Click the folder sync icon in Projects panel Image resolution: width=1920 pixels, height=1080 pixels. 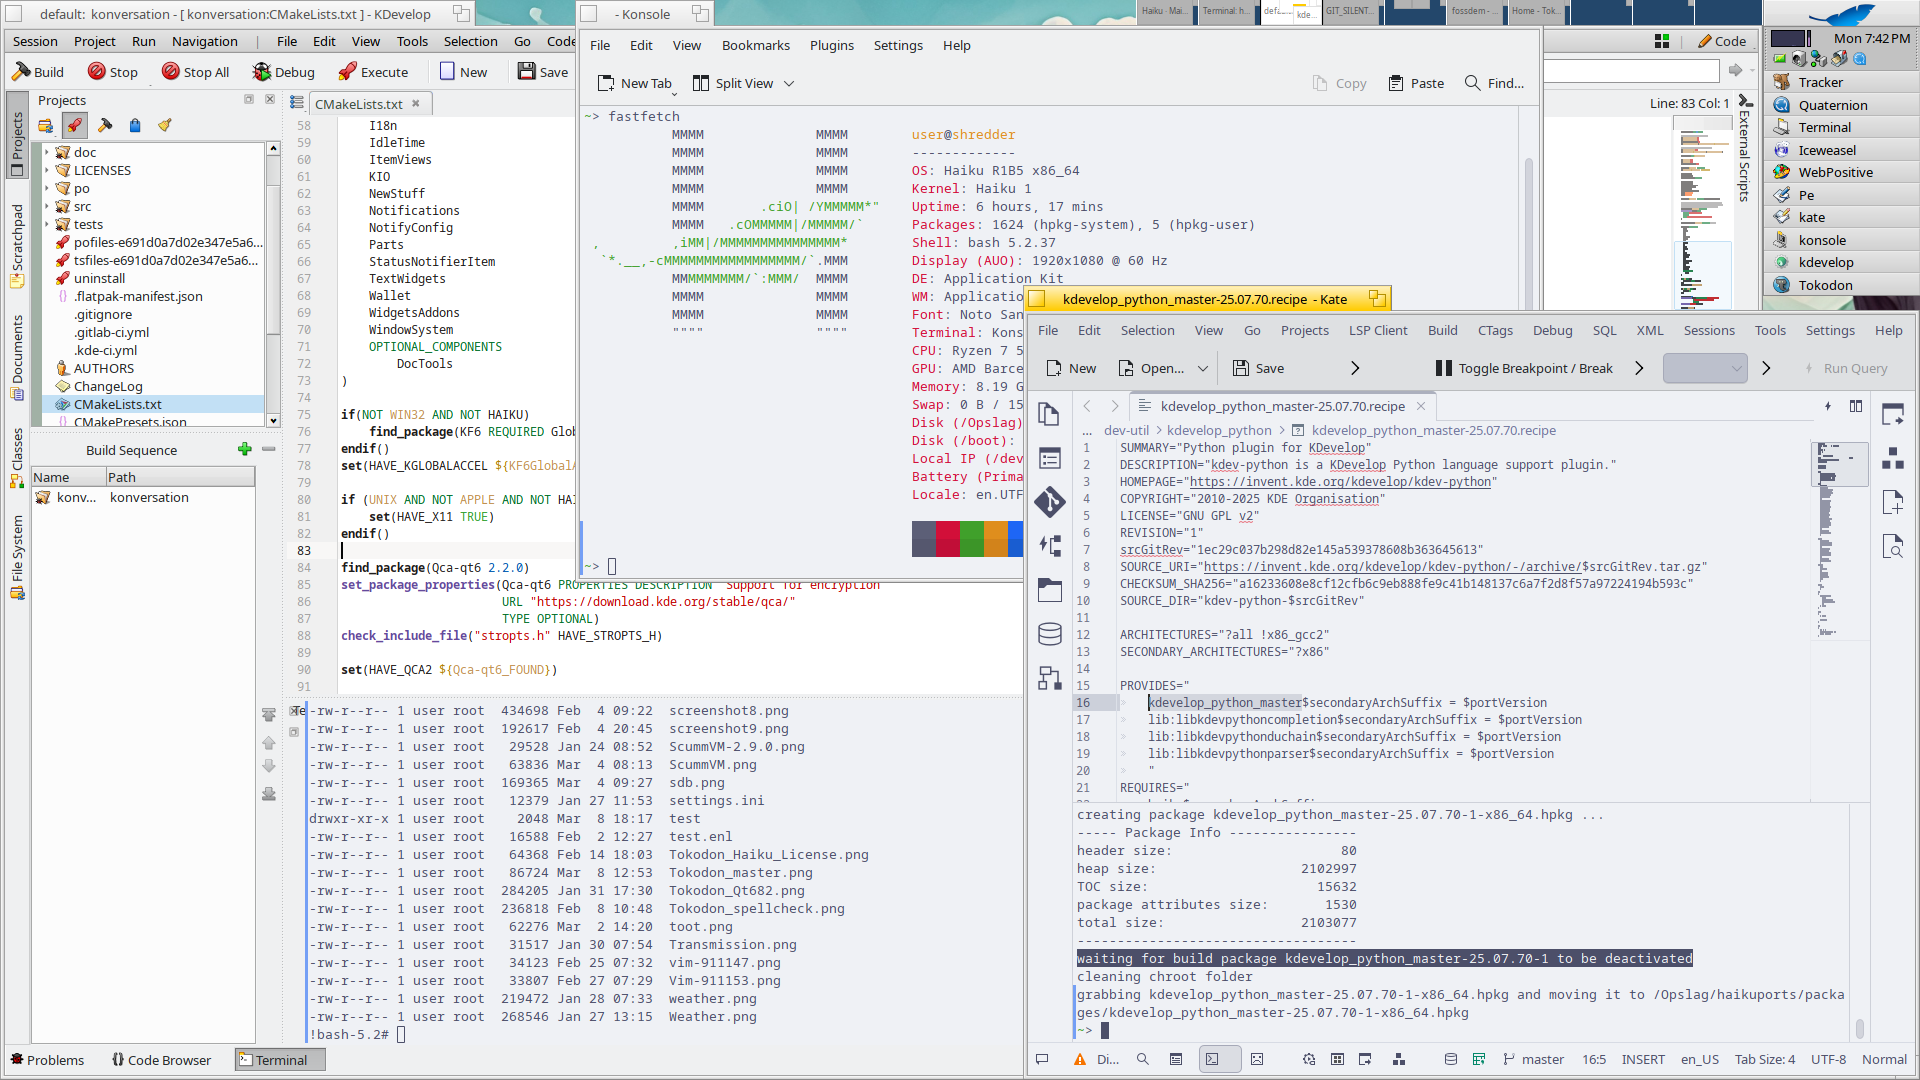pyautogui.click(x=45, y=125)
